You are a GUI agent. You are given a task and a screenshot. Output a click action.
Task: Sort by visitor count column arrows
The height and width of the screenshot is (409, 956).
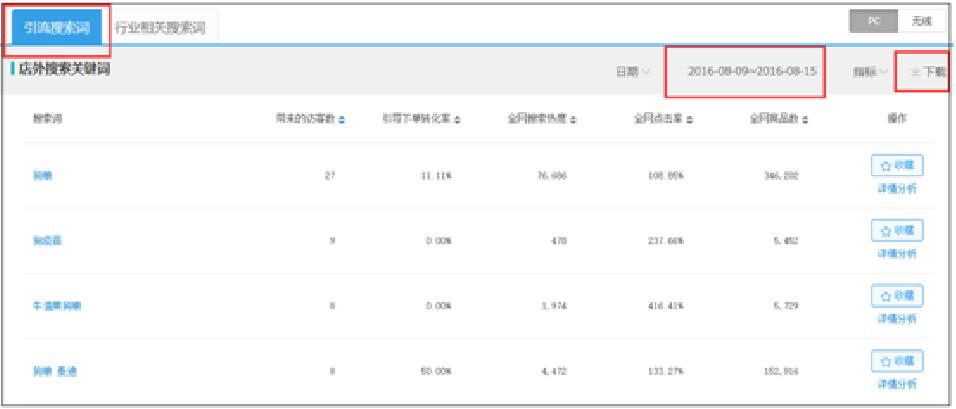(x=341, y=119)
